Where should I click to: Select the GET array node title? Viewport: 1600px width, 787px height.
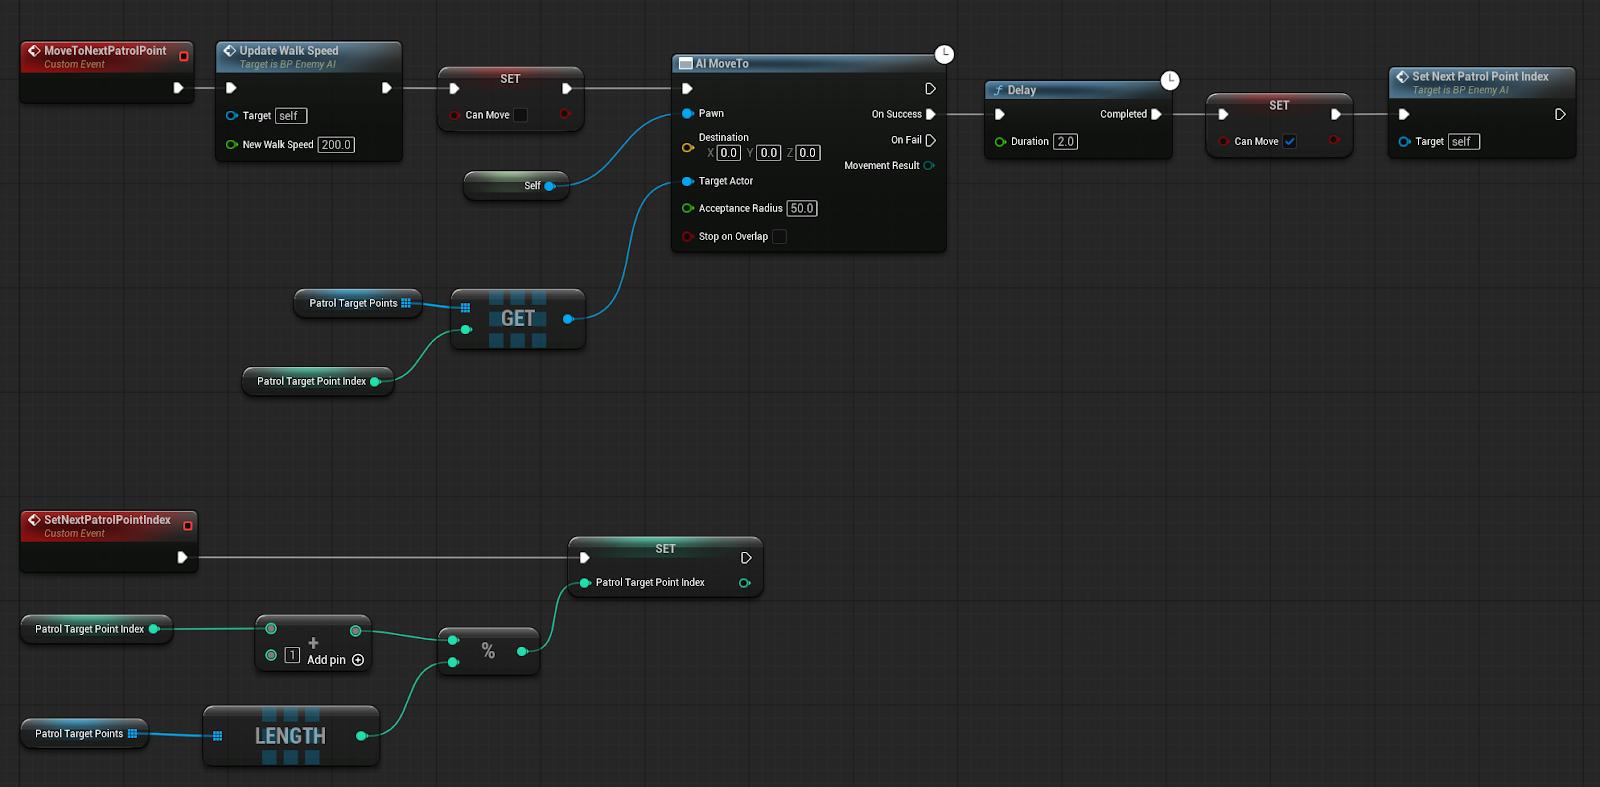[x=518, y=319]
